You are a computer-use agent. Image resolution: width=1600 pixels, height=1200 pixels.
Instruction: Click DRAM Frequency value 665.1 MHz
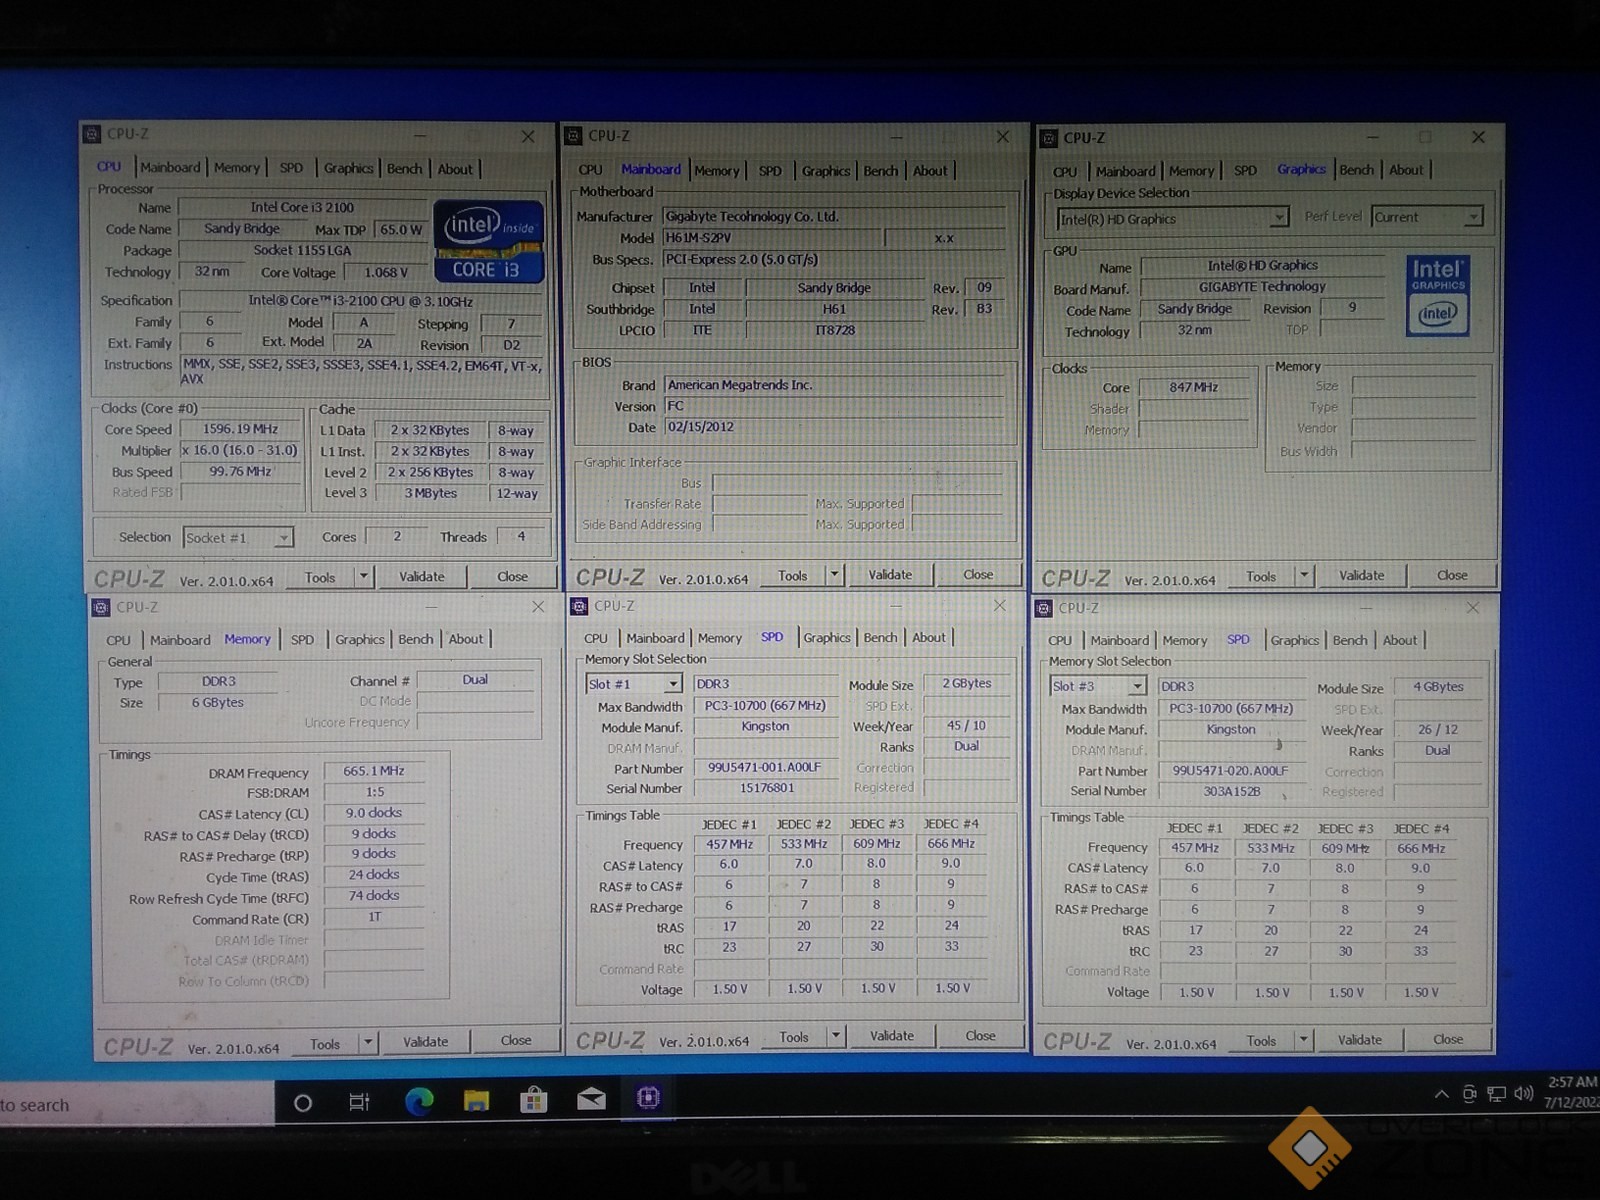tap(374, 771)
